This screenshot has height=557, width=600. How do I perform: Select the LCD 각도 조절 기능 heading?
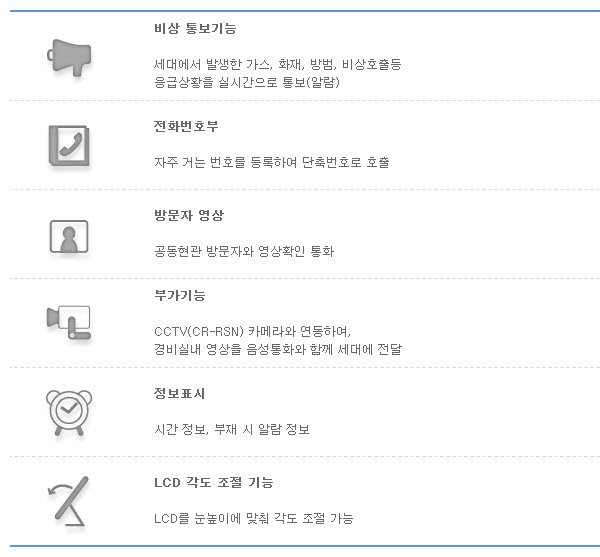click(214, 482)
